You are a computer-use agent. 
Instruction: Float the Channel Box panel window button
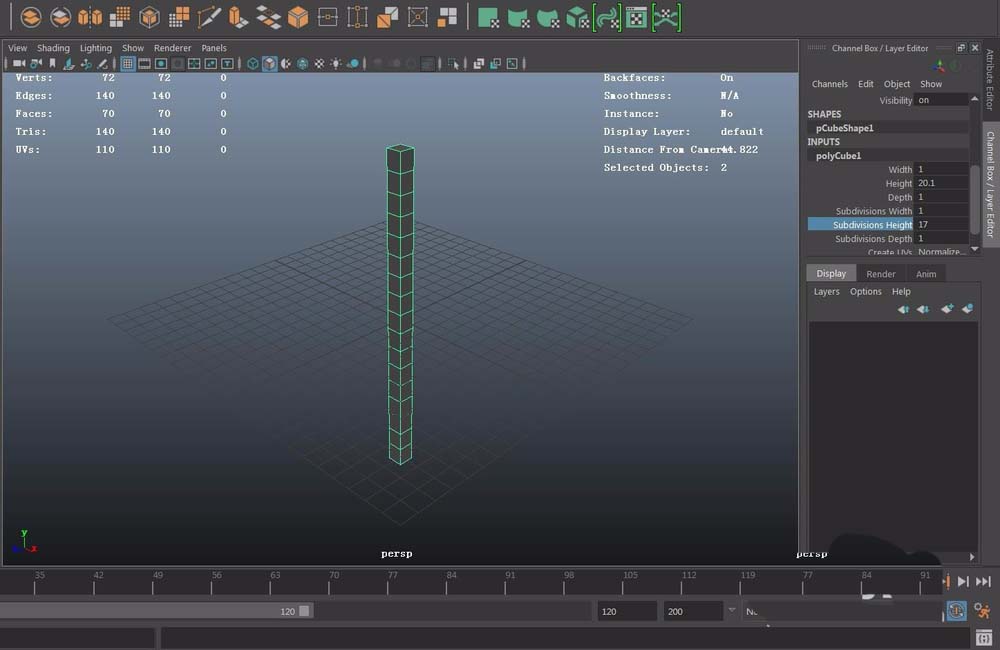(x=961, y=48)
